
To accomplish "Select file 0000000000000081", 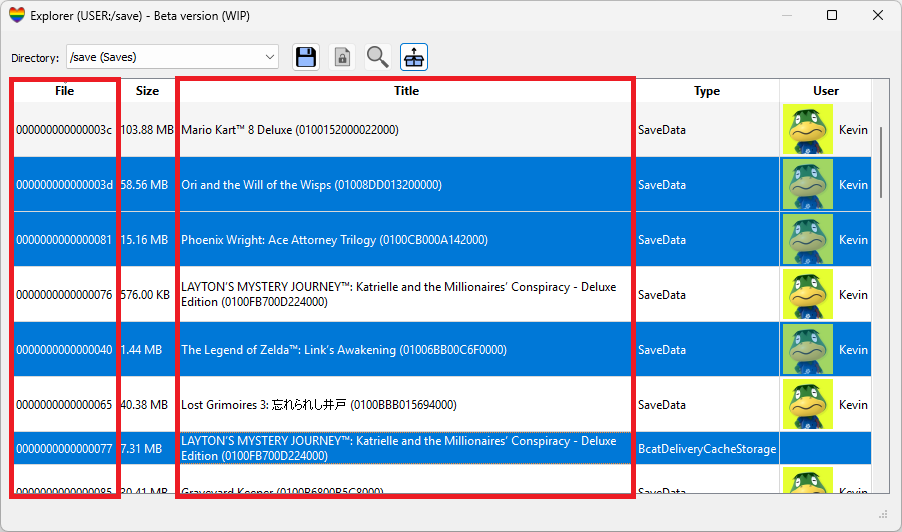I will coord(64,240).
